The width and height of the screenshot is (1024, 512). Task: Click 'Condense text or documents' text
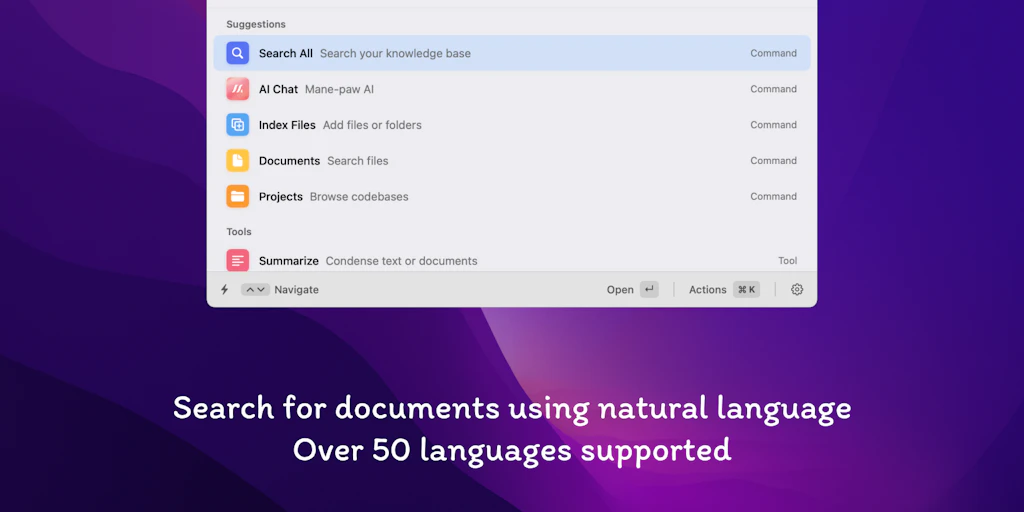(x=402, y=261)
